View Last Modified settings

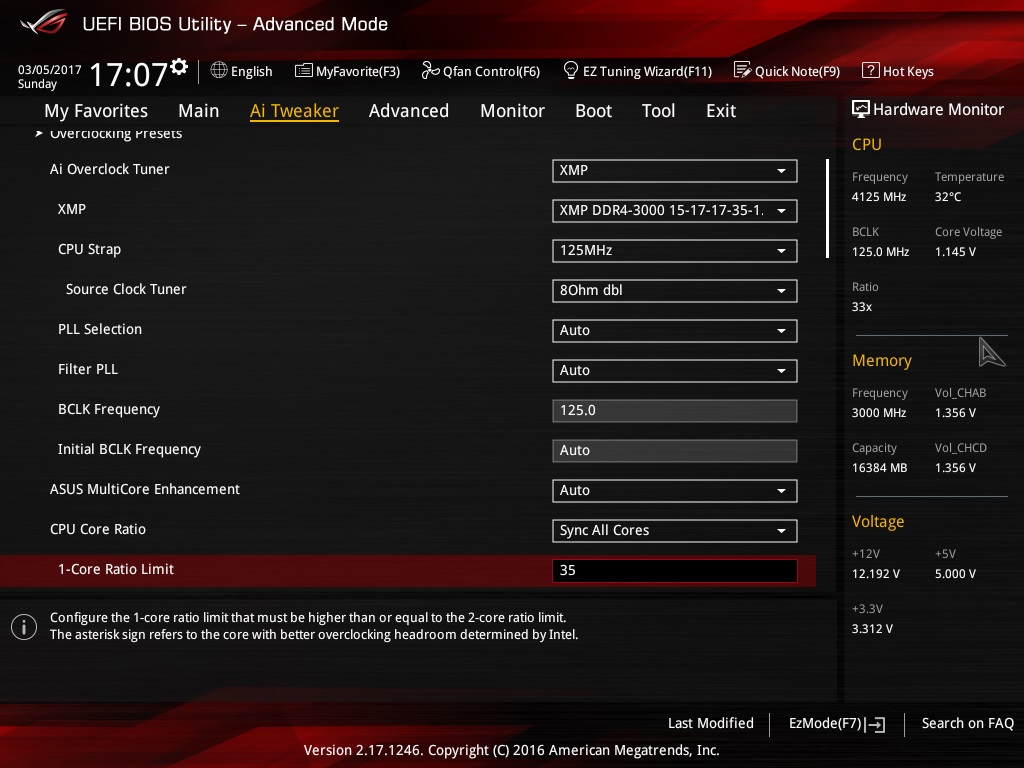coord(711,724)
